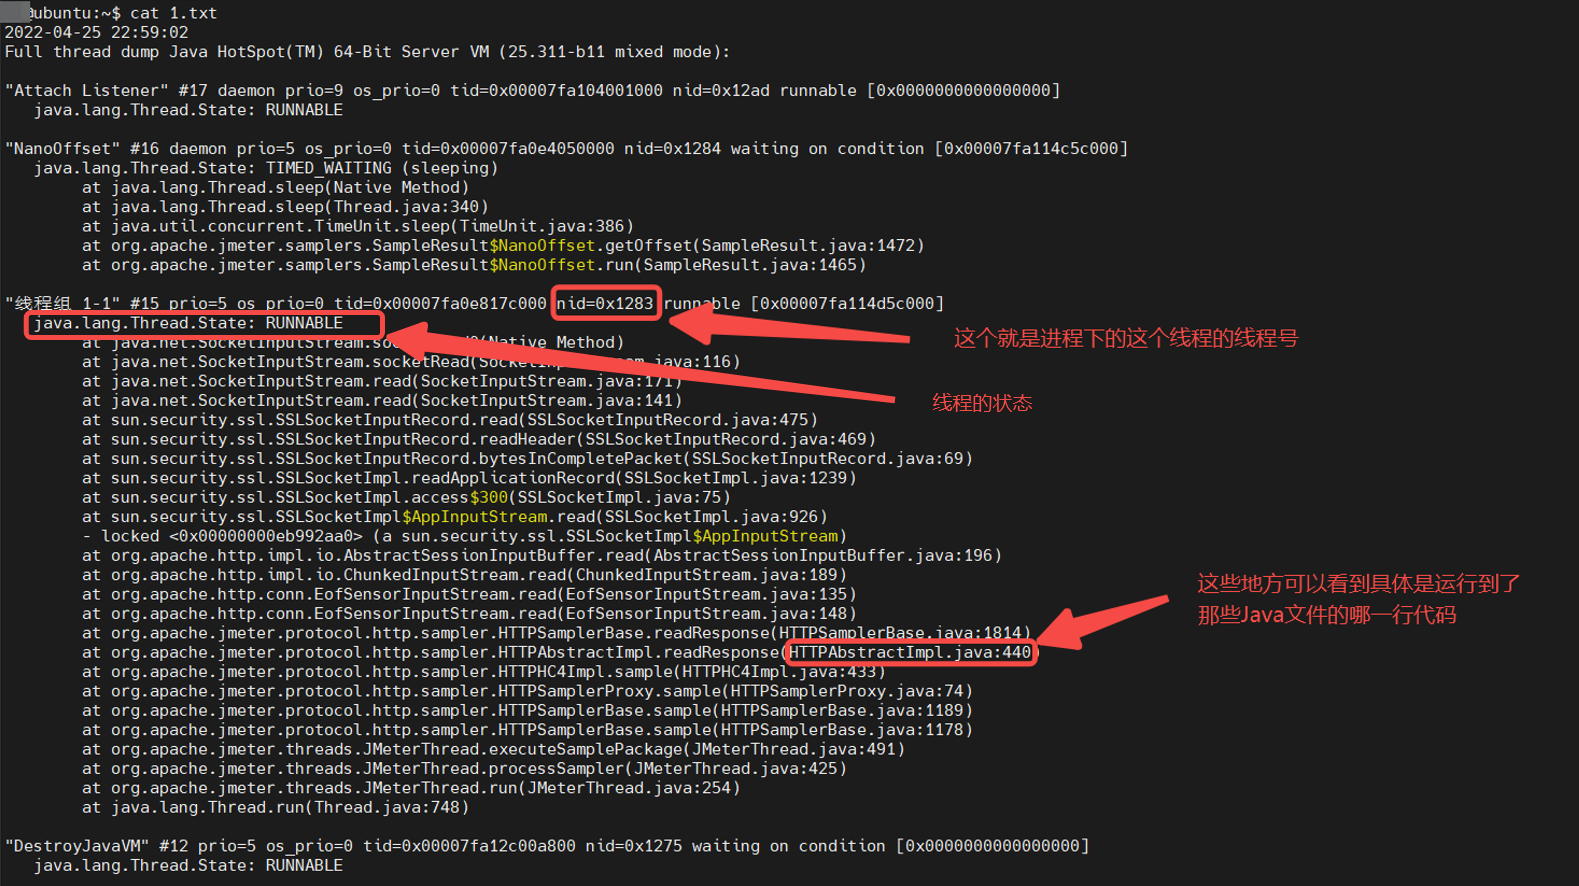Click the red note '这个就是进程下的这个线程的线程号'
The image size is (1579, 886).
tap(1126, 338)
